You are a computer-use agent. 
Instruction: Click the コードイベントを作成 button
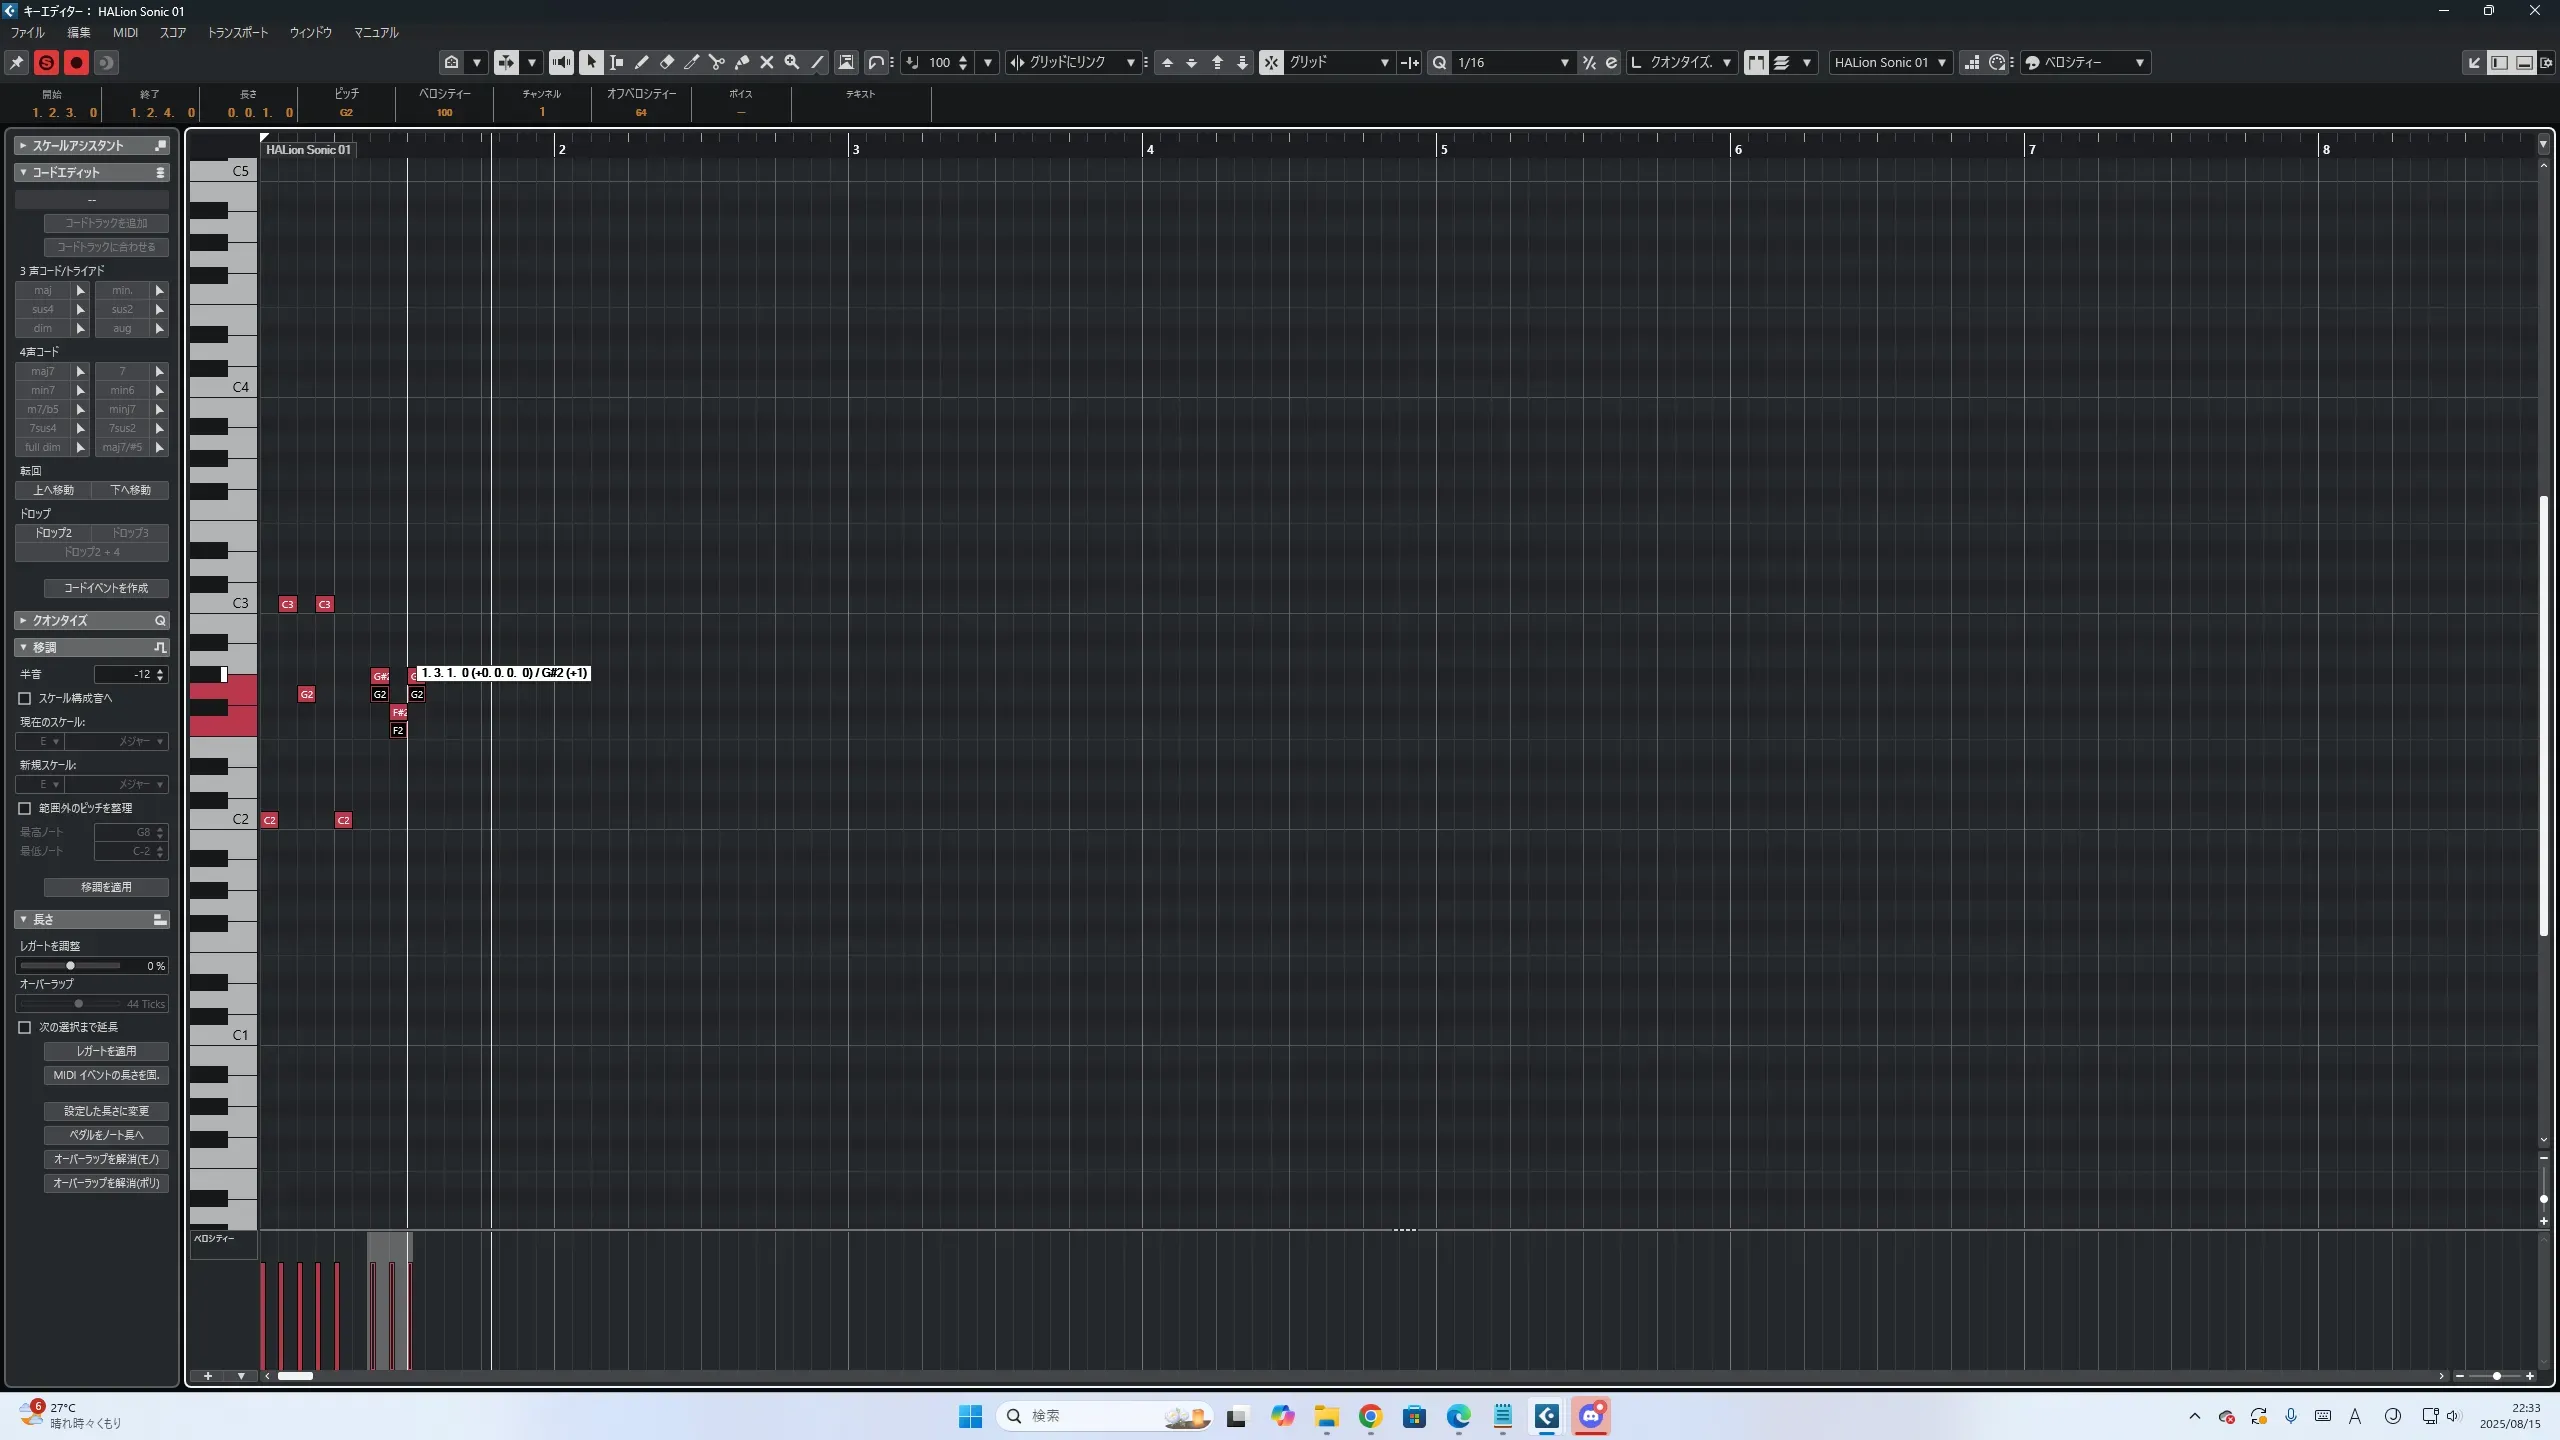click(x=106, y=588)
